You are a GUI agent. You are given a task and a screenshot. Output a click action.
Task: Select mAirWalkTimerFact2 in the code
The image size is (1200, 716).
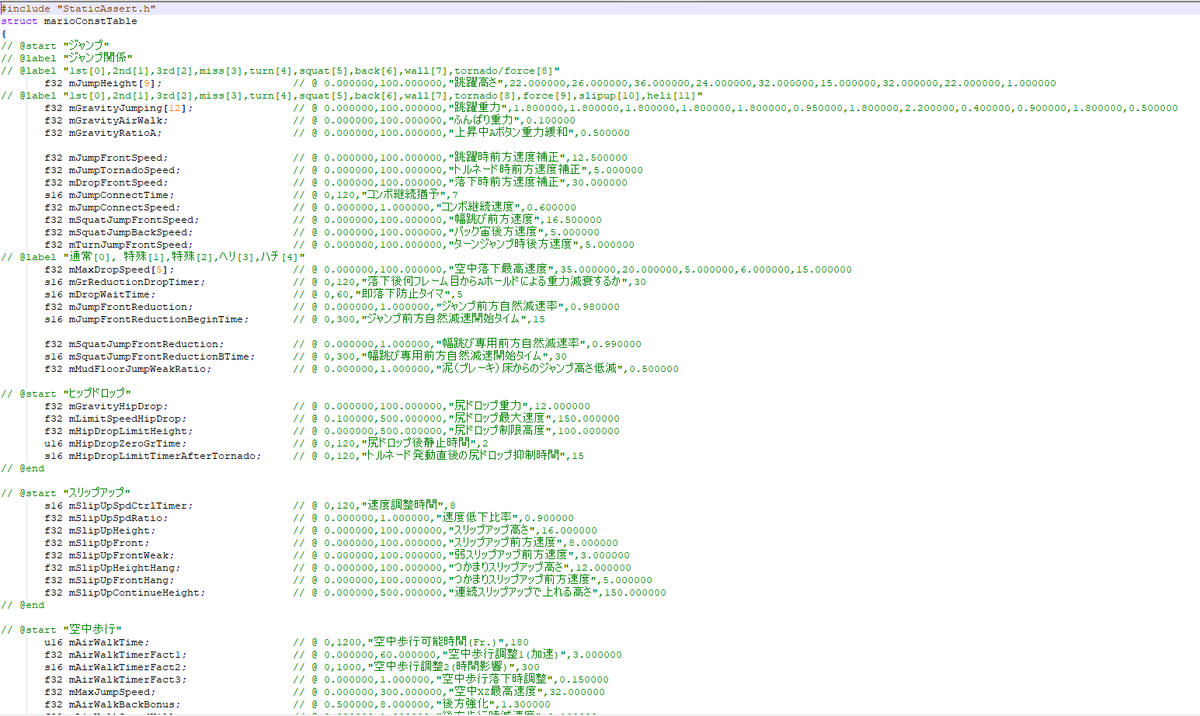point(125,666)
